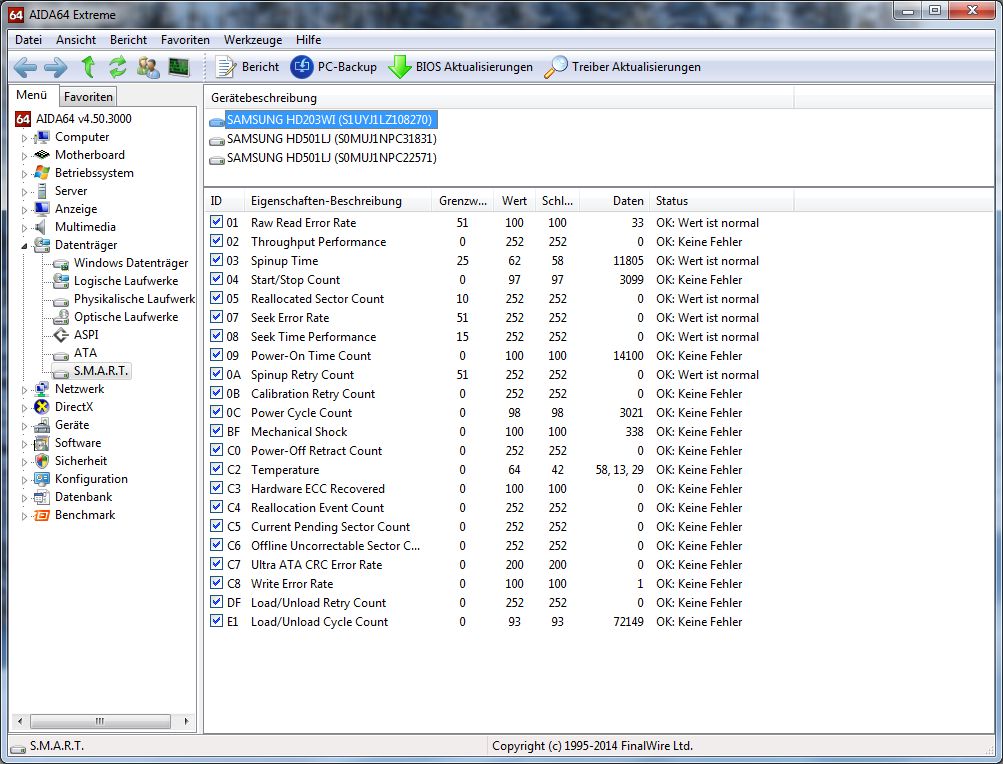The image size is (1003, 764).
Task: Click the Treiber Aktualisierungen magnifier icon
Action: (x=555, y=67)
